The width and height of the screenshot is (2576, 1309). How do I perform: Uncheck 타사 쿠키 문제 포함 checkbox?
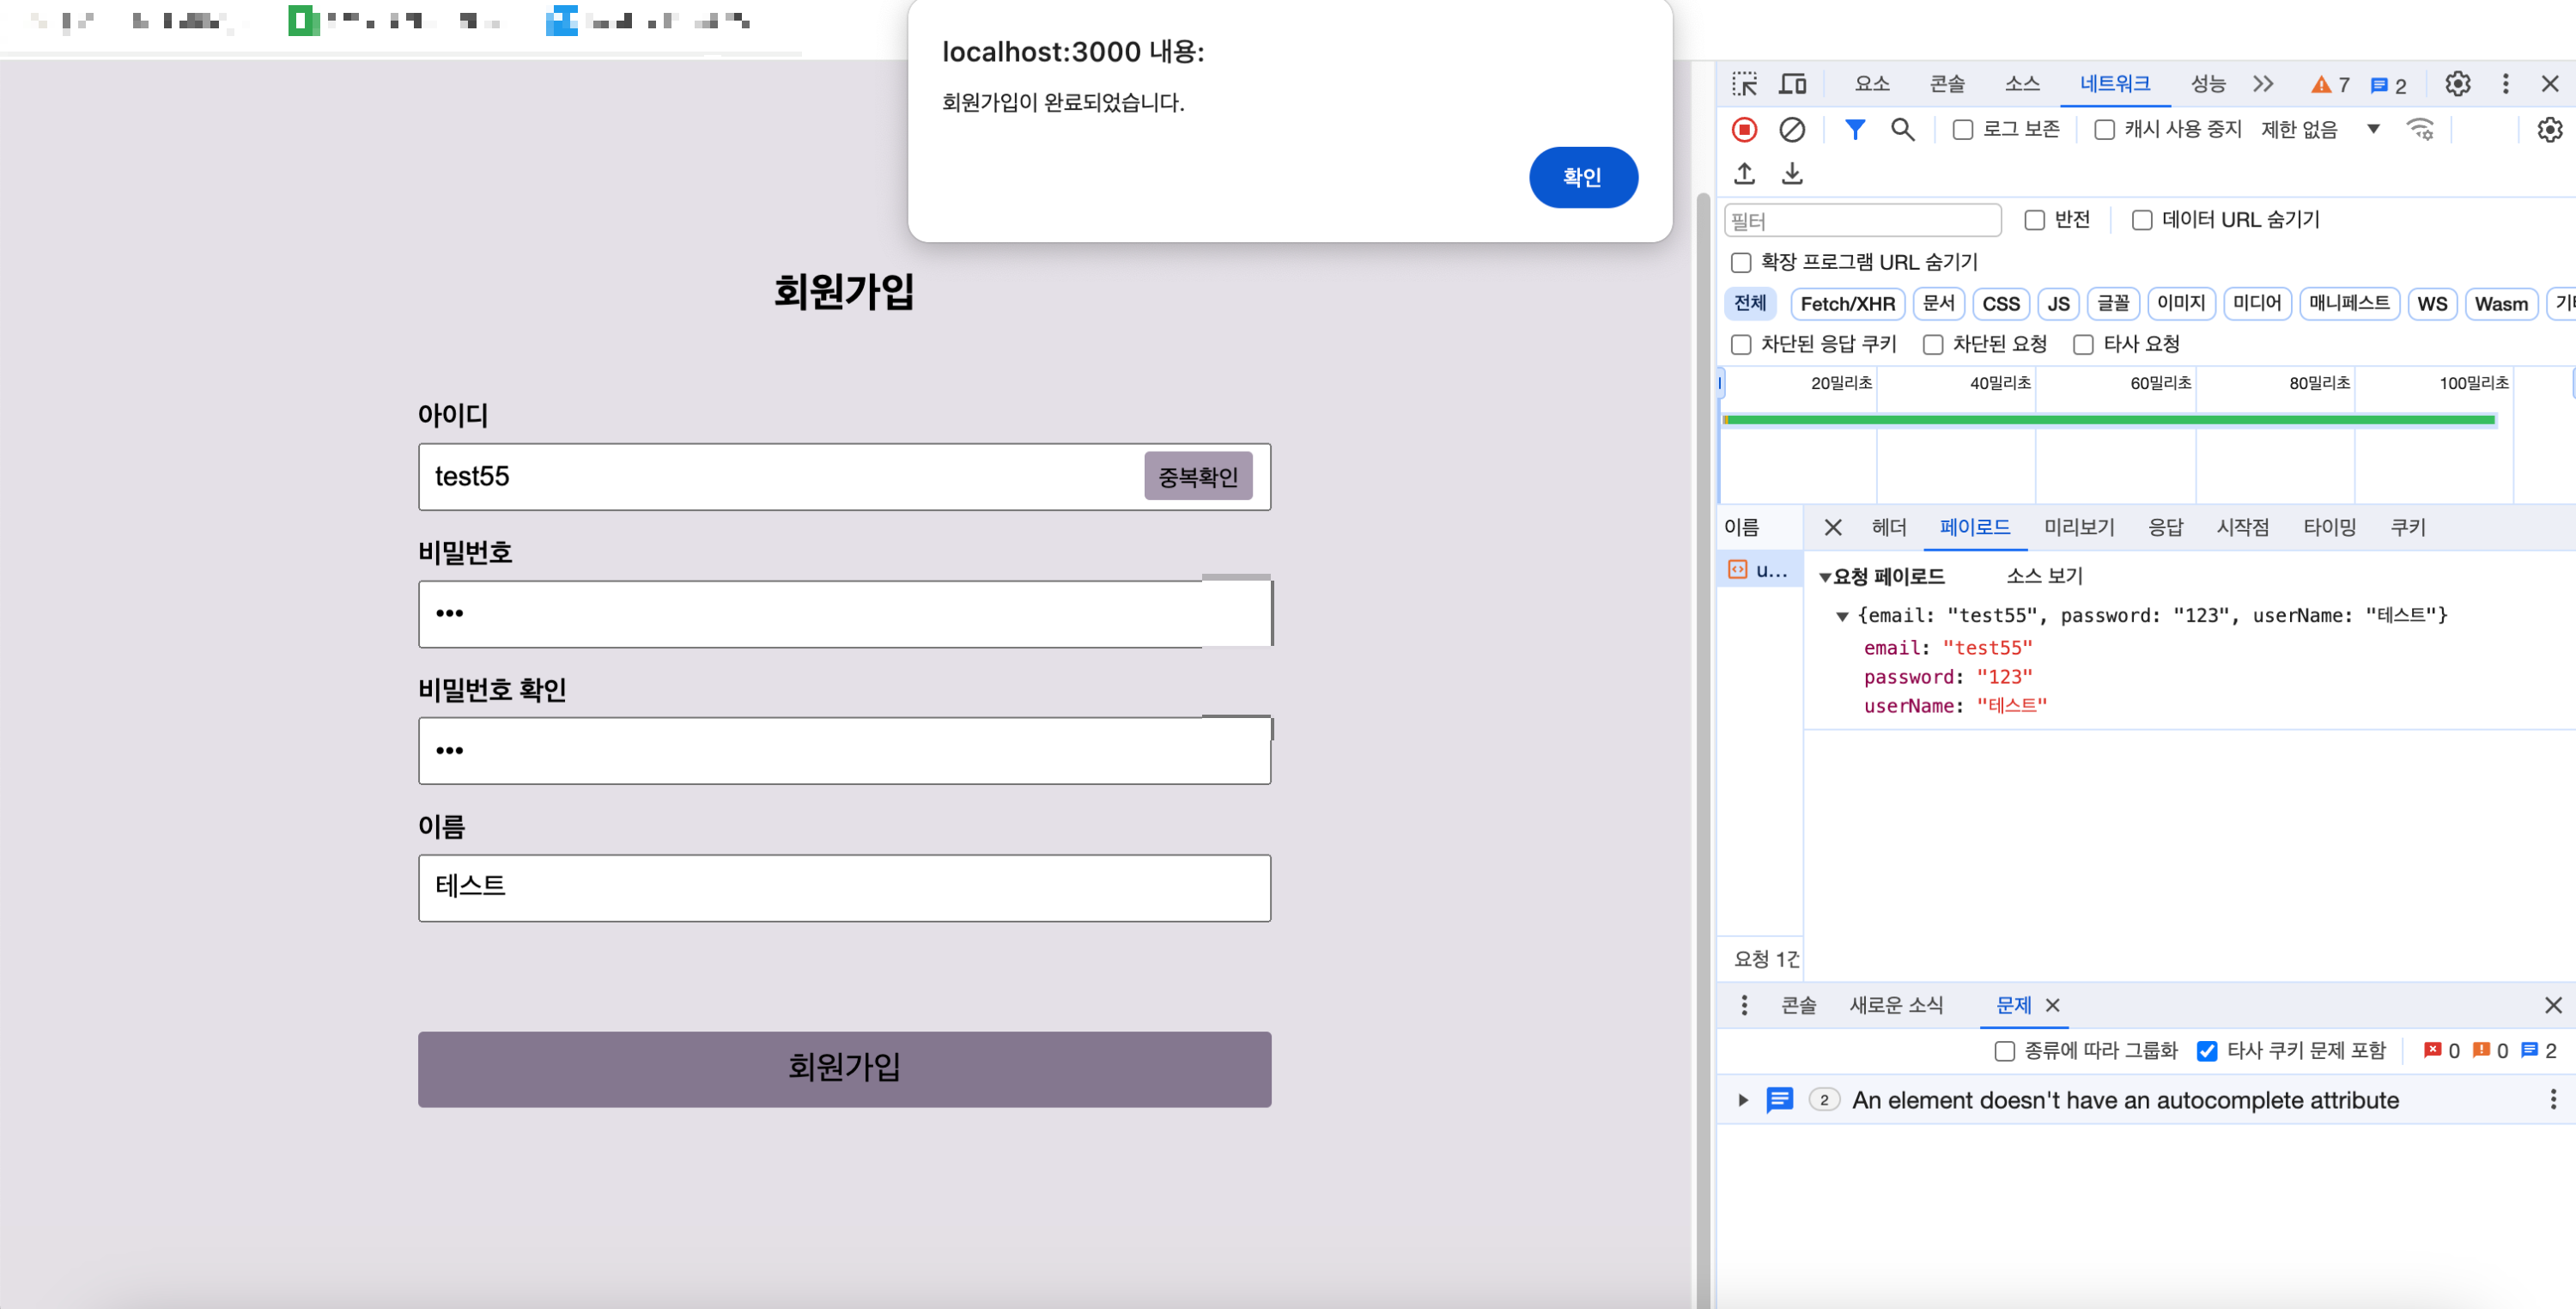click(x=2206, y=1051)
